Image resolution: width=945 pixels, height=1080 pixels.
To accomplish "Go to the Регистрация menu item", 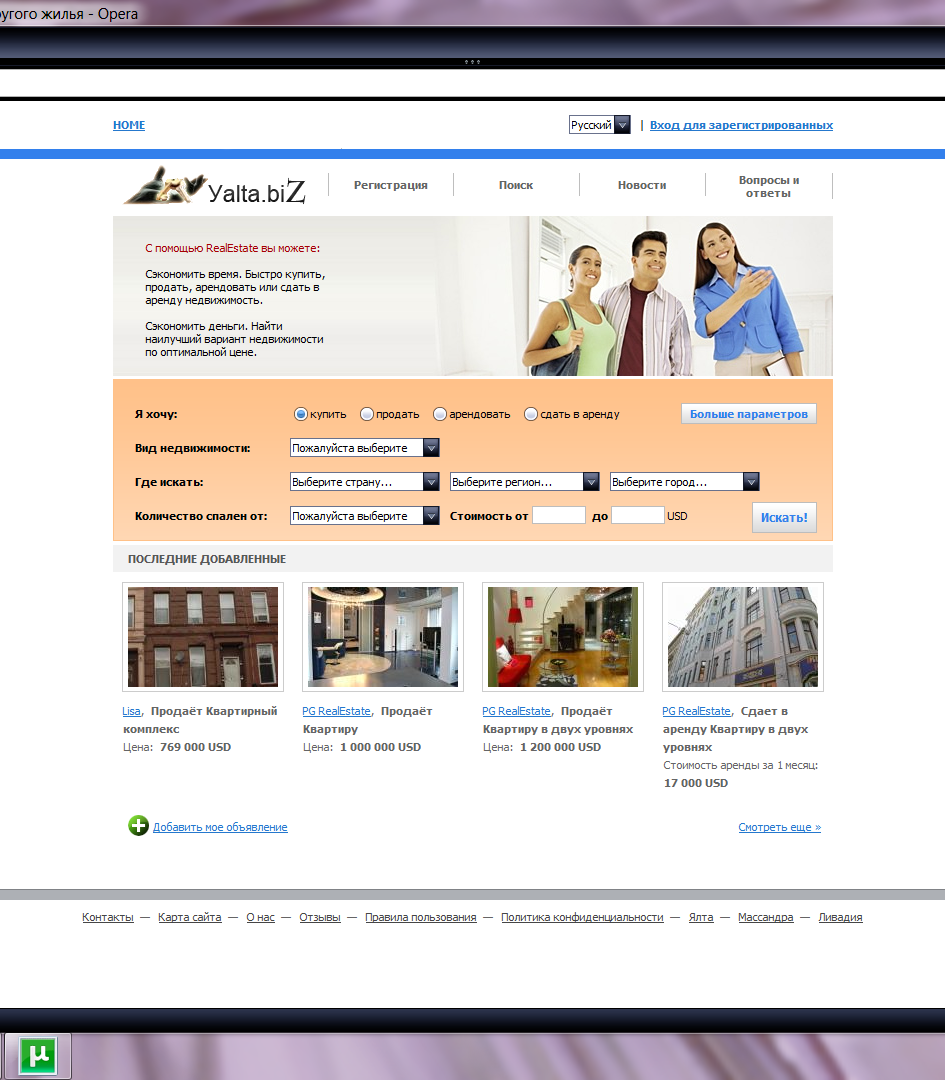I will [391, 185].
